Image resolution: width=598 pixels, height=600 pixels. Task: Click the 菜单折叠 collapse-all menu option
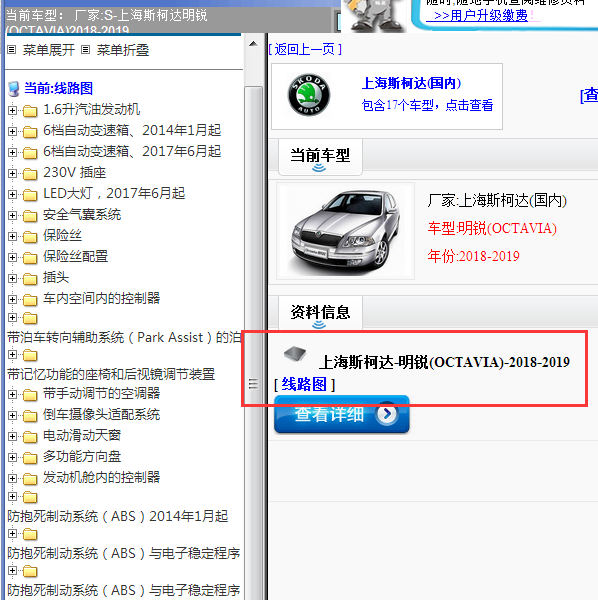coord(123,50)
